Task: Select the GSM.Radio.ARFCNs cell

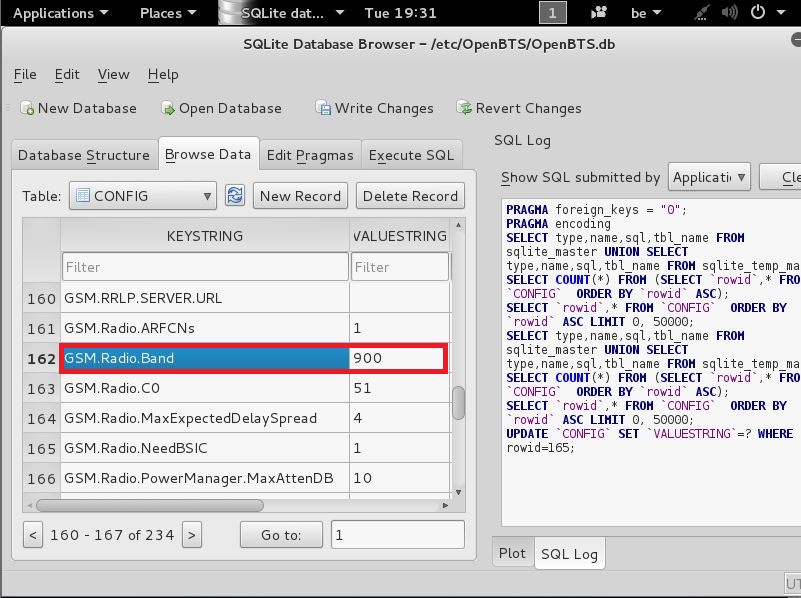Action: pyautogui.click(x=205, y=328)
